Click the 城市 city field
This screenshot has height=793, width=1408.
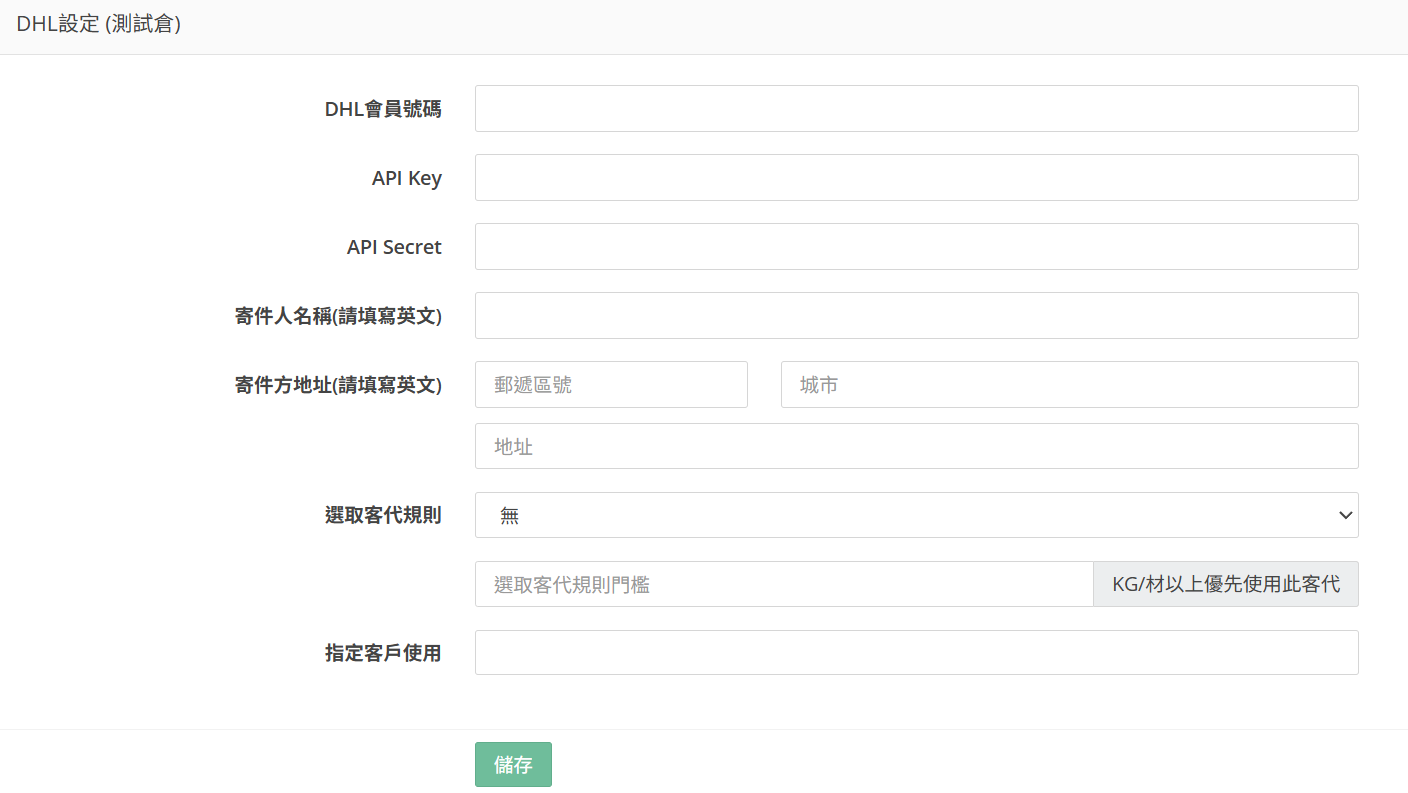pyautogui.click(x=1069, y=384)
